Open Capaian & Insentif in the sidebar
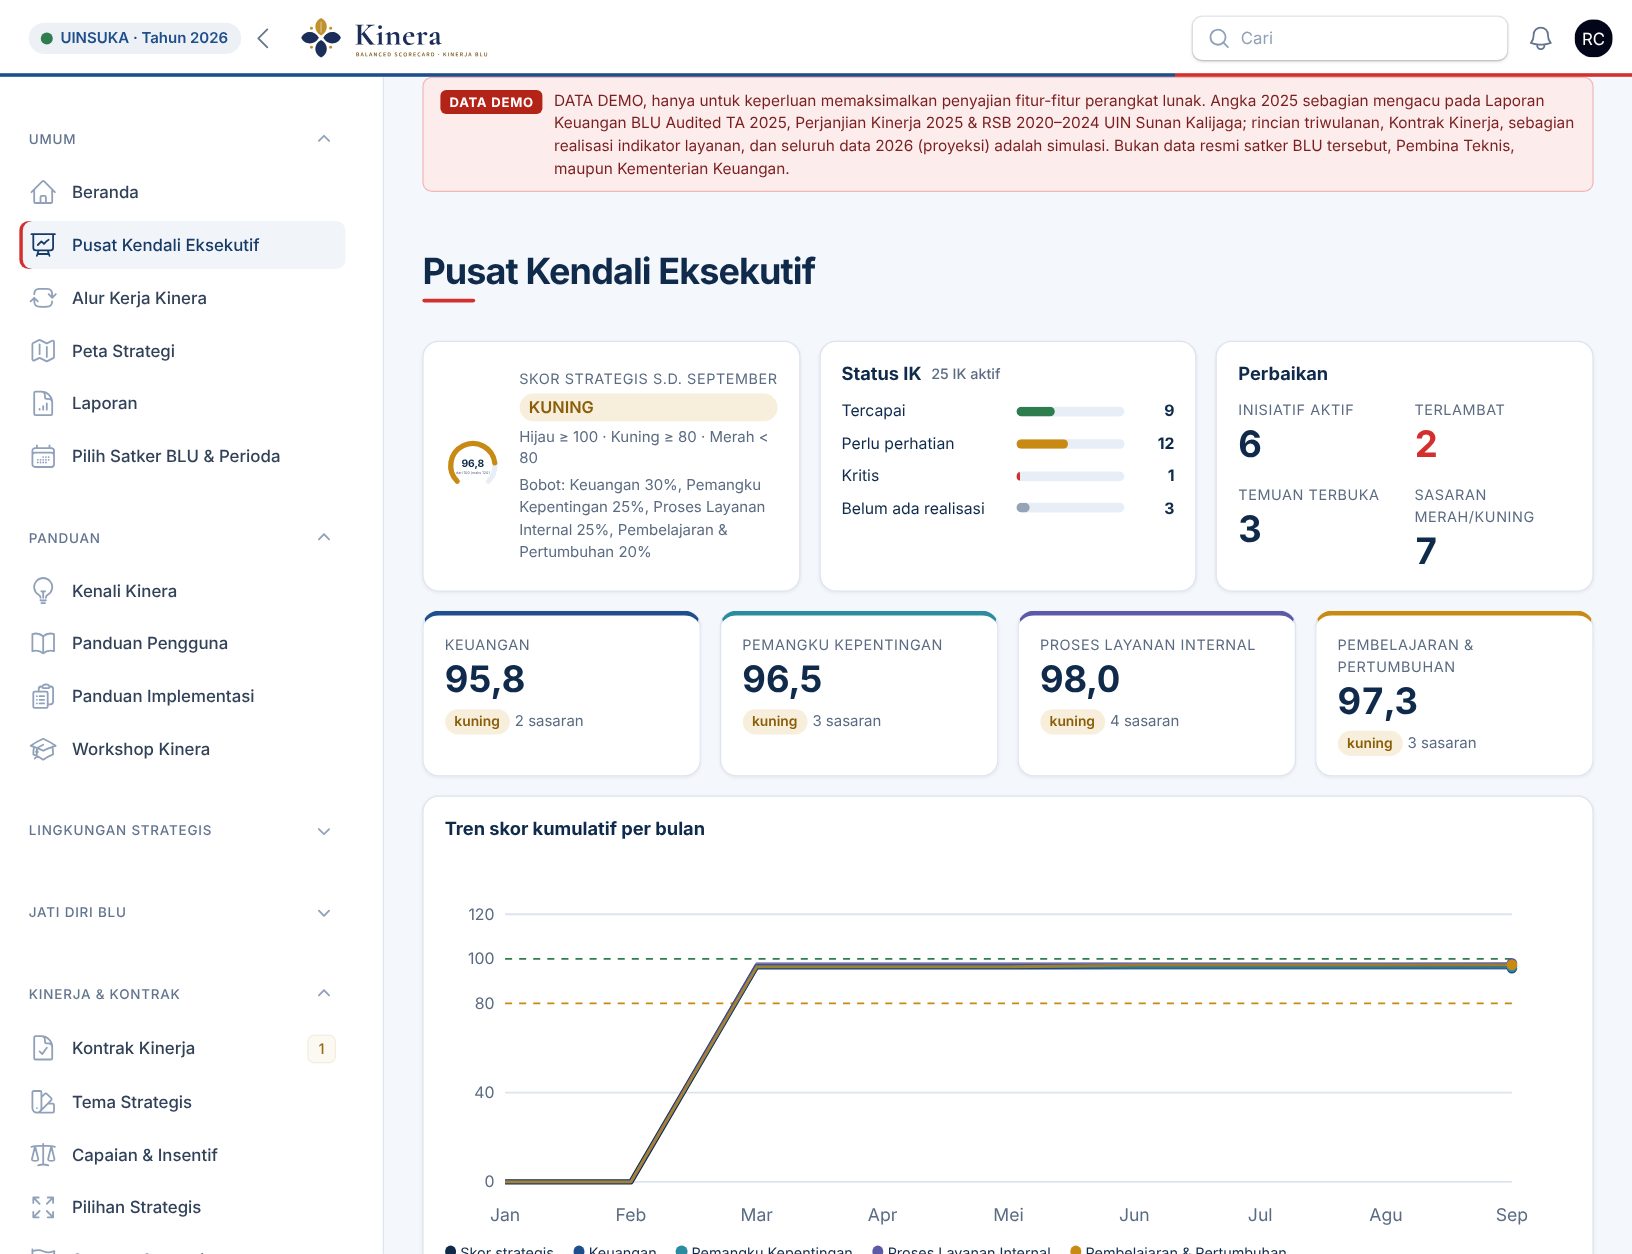This screenshot has height=1254, width=1632. pos(182,1155)
